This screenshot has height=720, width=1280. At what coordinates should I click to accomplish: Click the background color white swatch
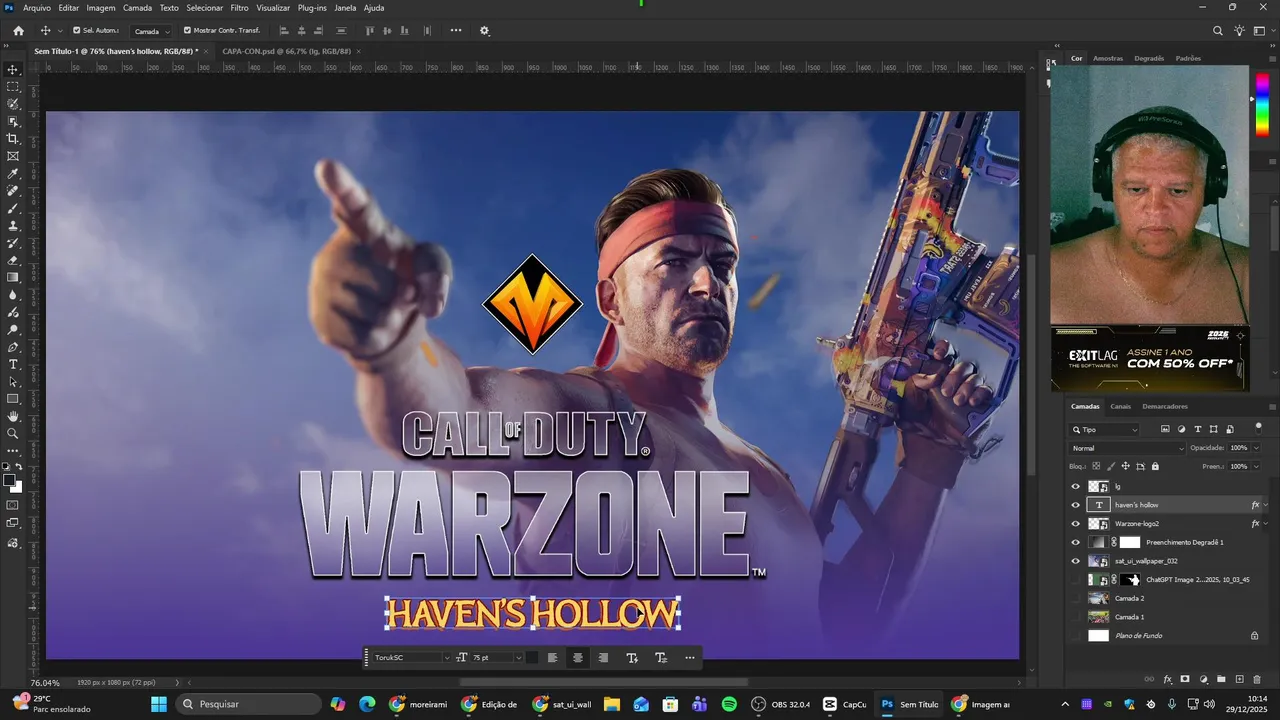click(x=19, y=489)
